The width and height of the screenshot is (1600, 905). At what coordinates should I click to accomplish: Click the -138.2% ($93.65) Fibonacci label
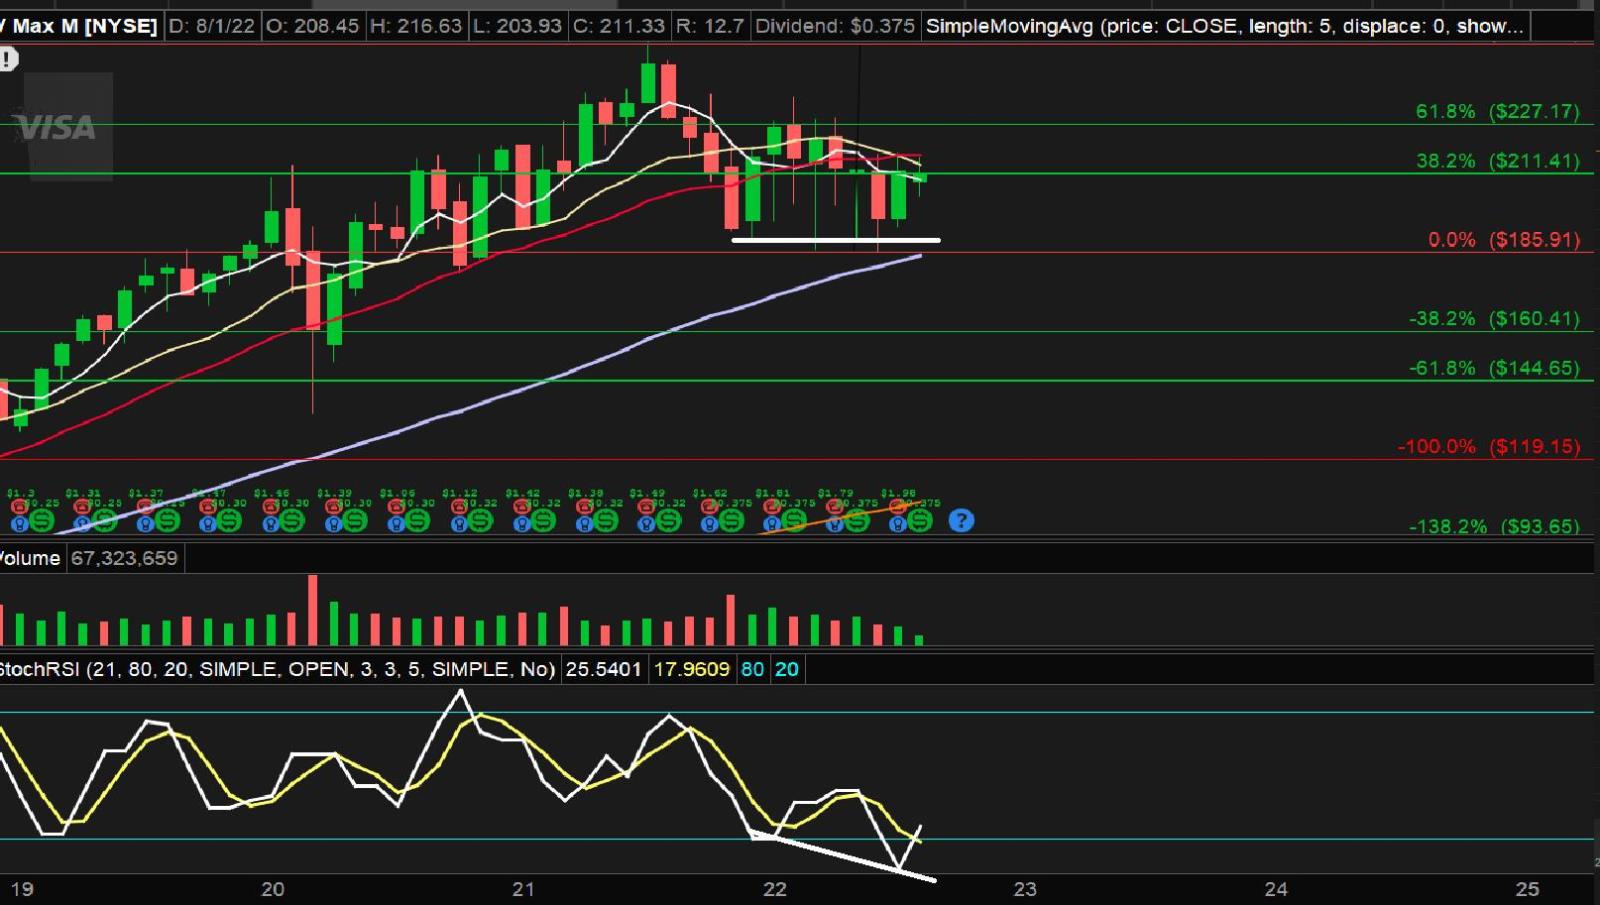[x=1494, y=526]
